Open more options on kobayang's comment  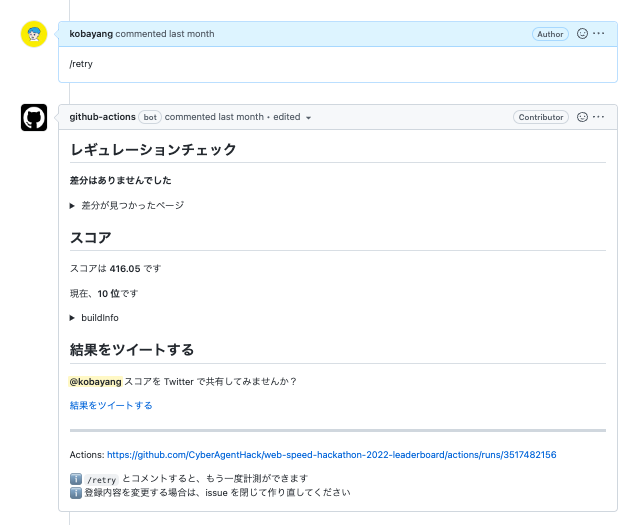(598, 34)
